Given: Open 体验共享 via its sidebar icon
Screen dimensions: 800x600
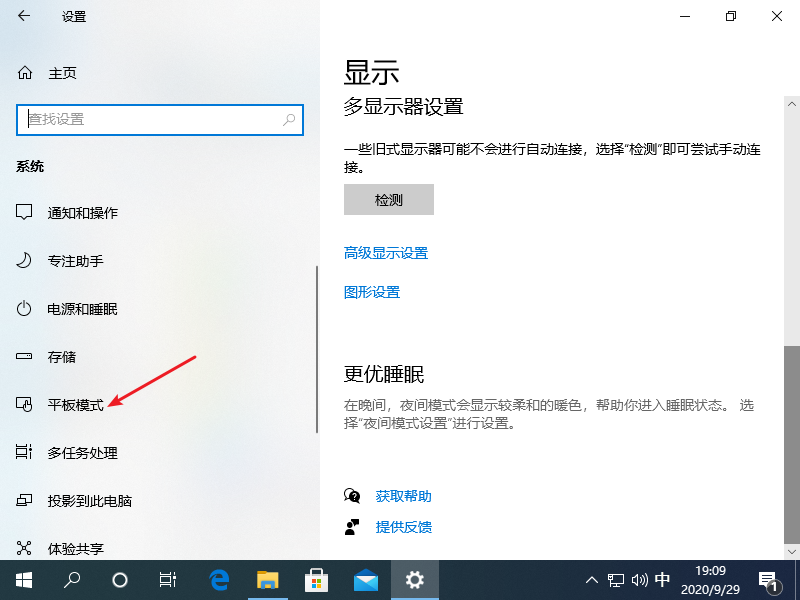Looking at the screenshot, I should click(22, 548).
